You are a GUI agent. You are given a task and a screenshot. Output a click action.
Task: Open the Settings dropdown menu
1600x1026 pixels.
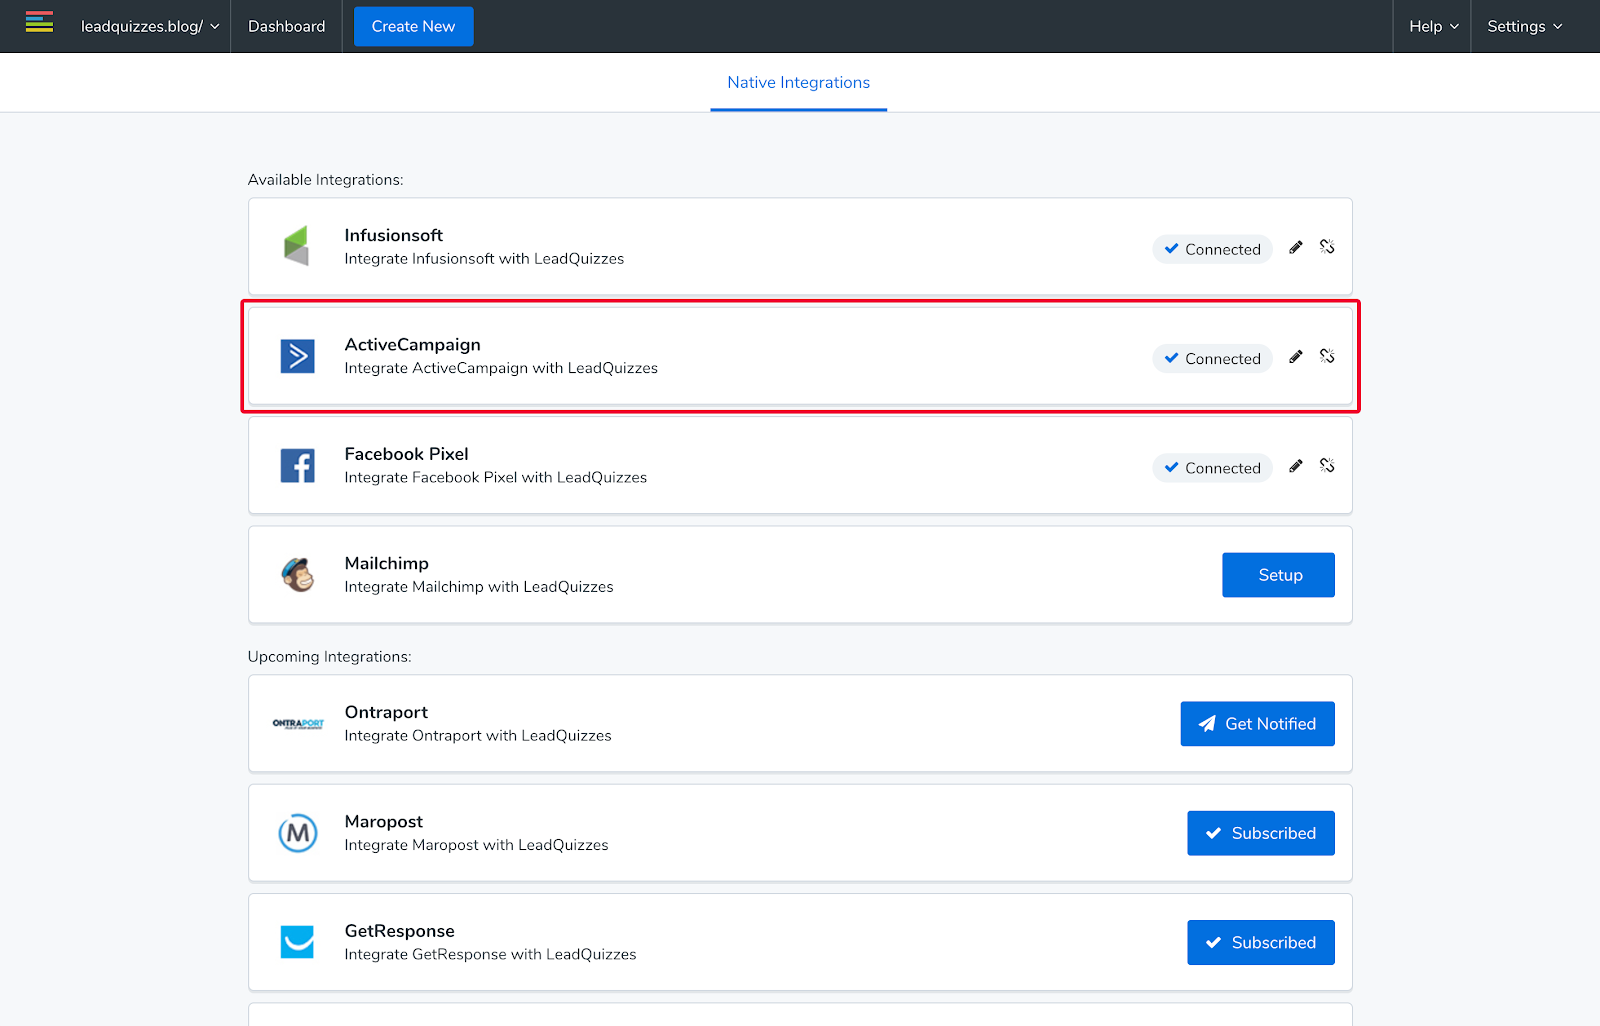click(1524, 26)
